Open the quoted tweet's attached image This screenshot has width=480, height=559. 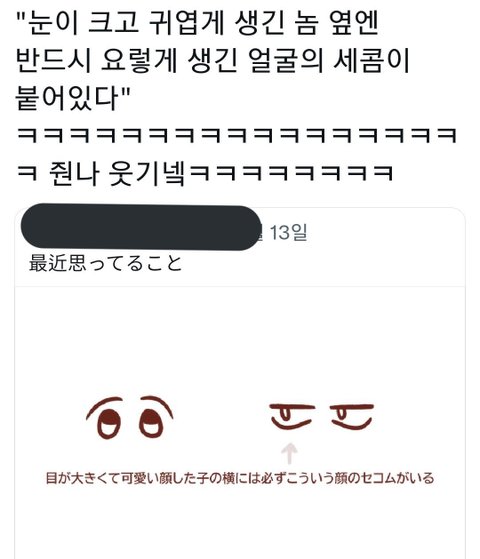[x=240, y=422]
